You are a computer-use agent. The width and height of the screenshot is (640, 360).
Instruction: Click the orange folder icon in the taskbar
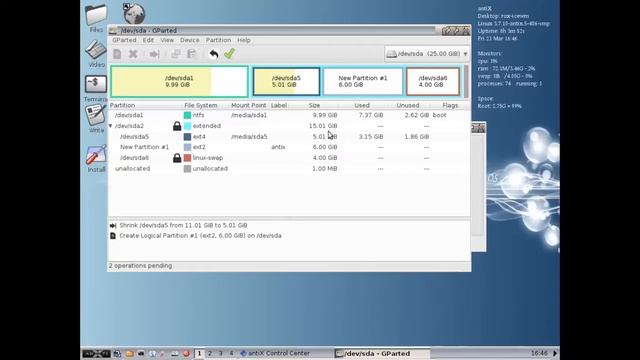coord(130,353)
